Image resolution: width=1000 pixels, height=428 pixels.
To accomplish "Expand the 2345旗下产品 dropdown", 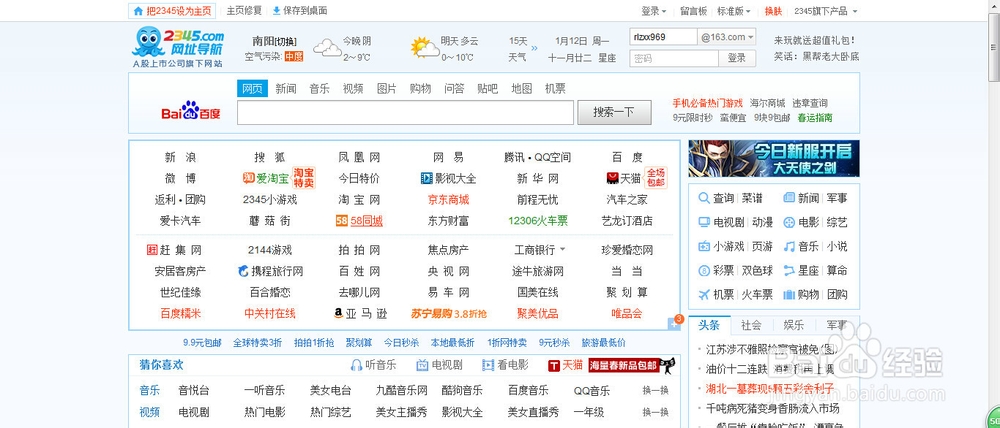I will pyautogui.click(x=826, y=11).
